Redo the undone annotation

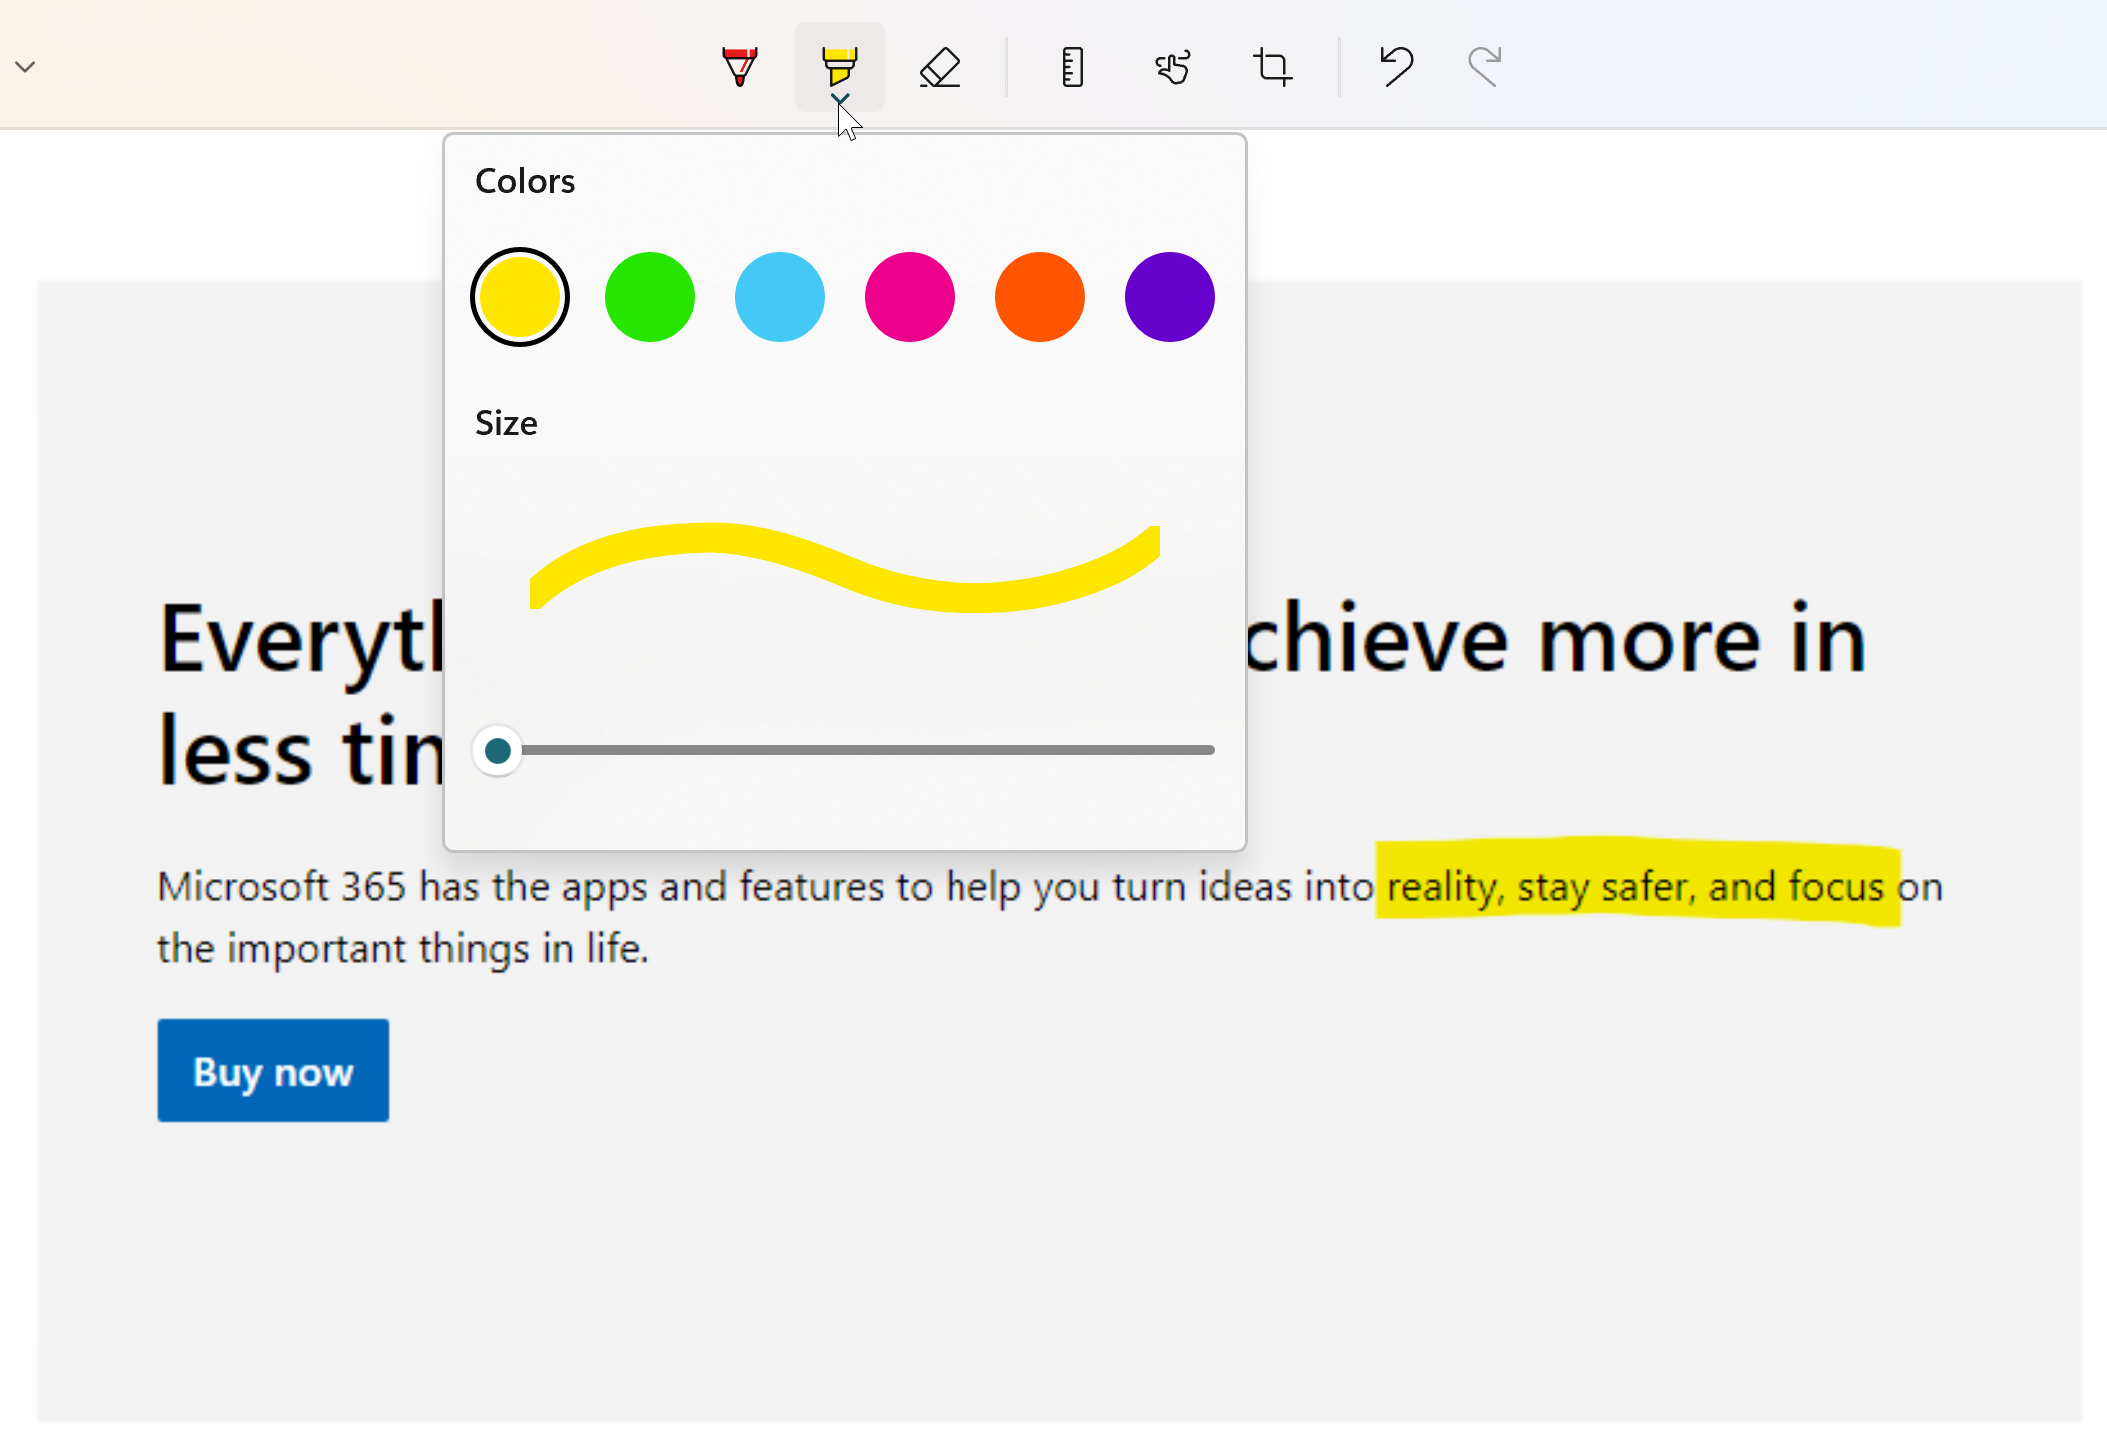pos(1482,66)
